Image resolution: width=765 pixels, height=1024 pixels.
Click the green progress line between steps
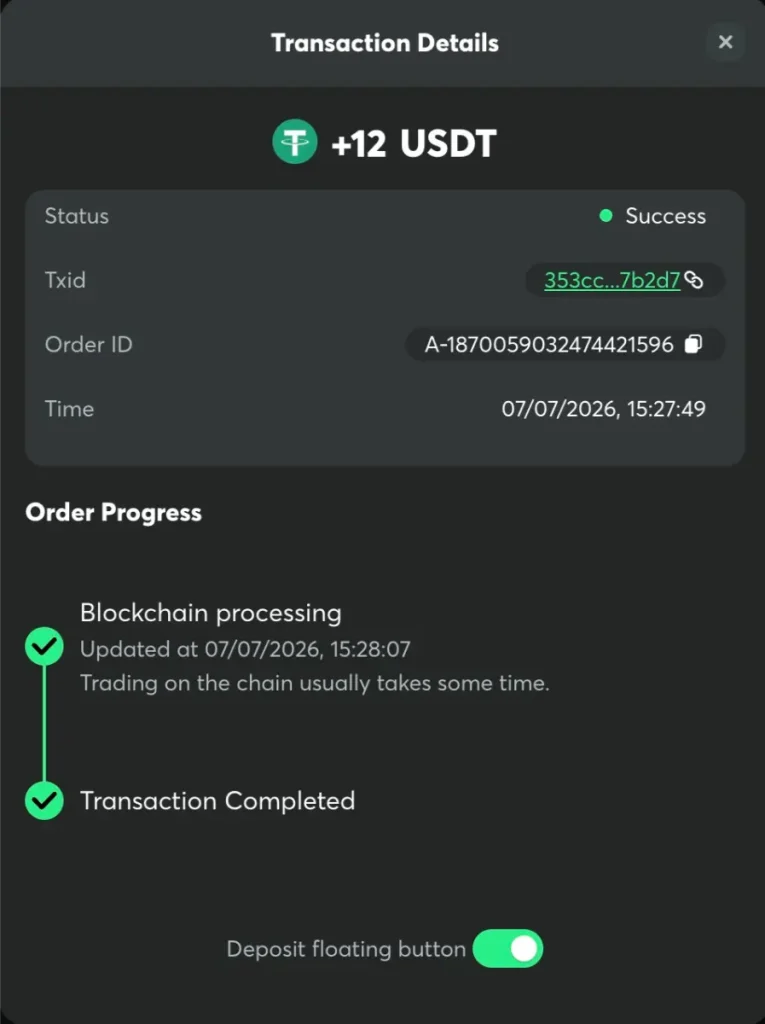coord(44,724)
